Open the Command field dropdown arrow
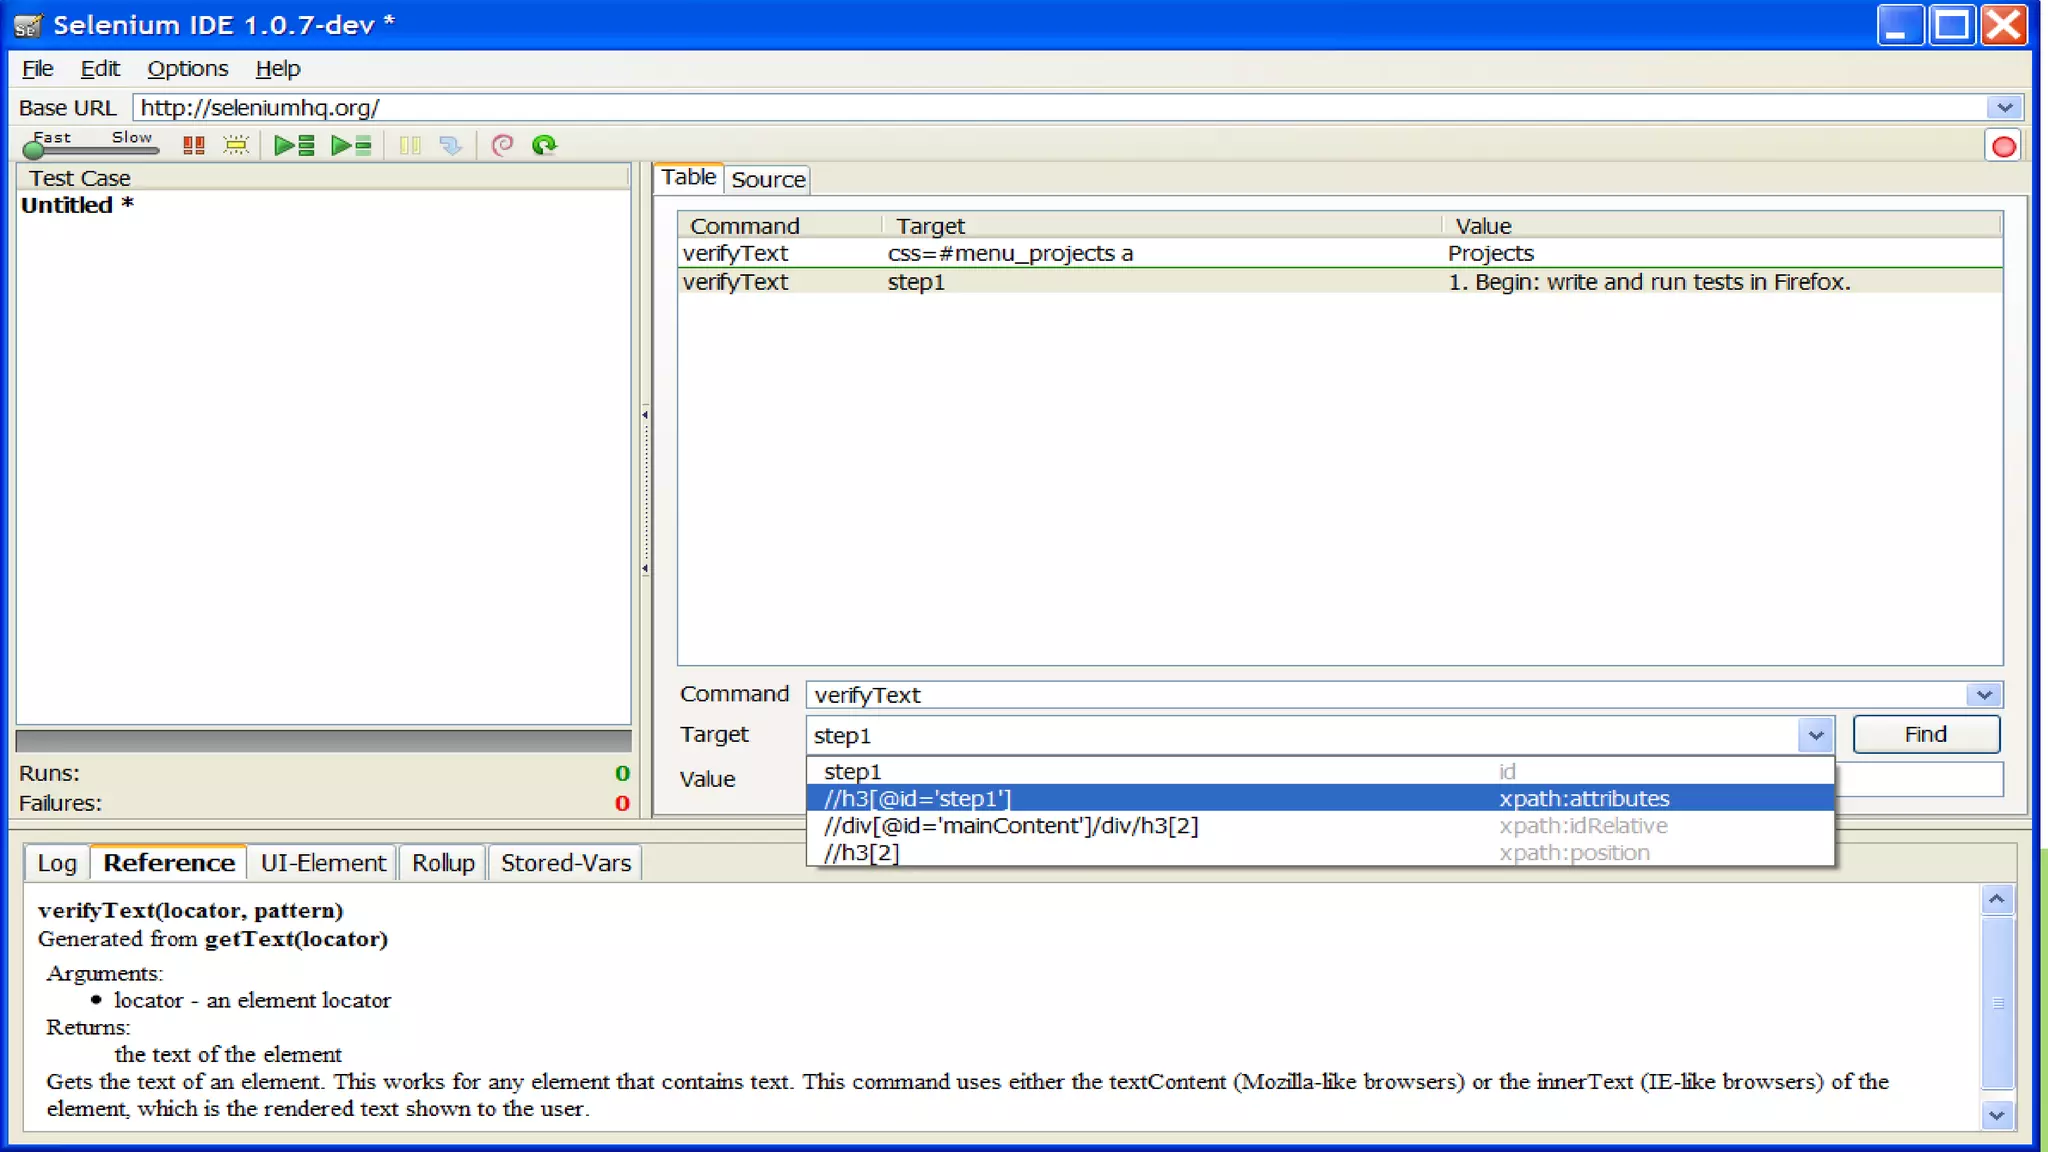 (1984, 695)
